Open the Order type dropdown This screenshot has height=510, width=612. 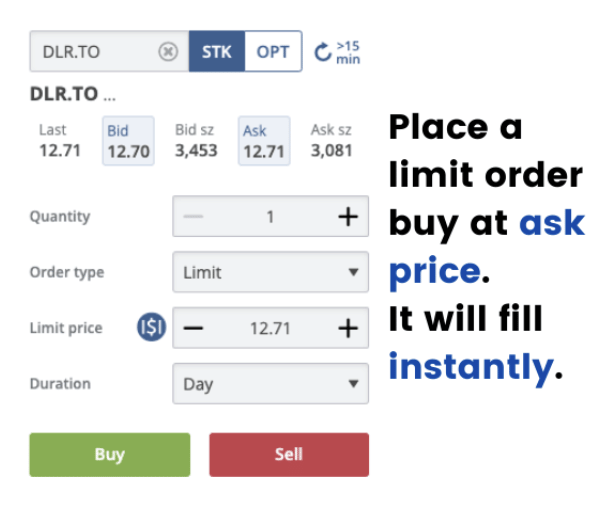(270, 272)
